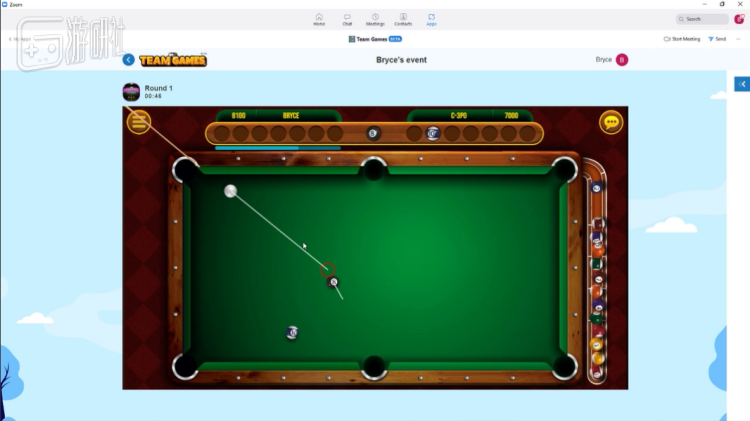Open the Zoom profile avatar menu

pos(739,19)
